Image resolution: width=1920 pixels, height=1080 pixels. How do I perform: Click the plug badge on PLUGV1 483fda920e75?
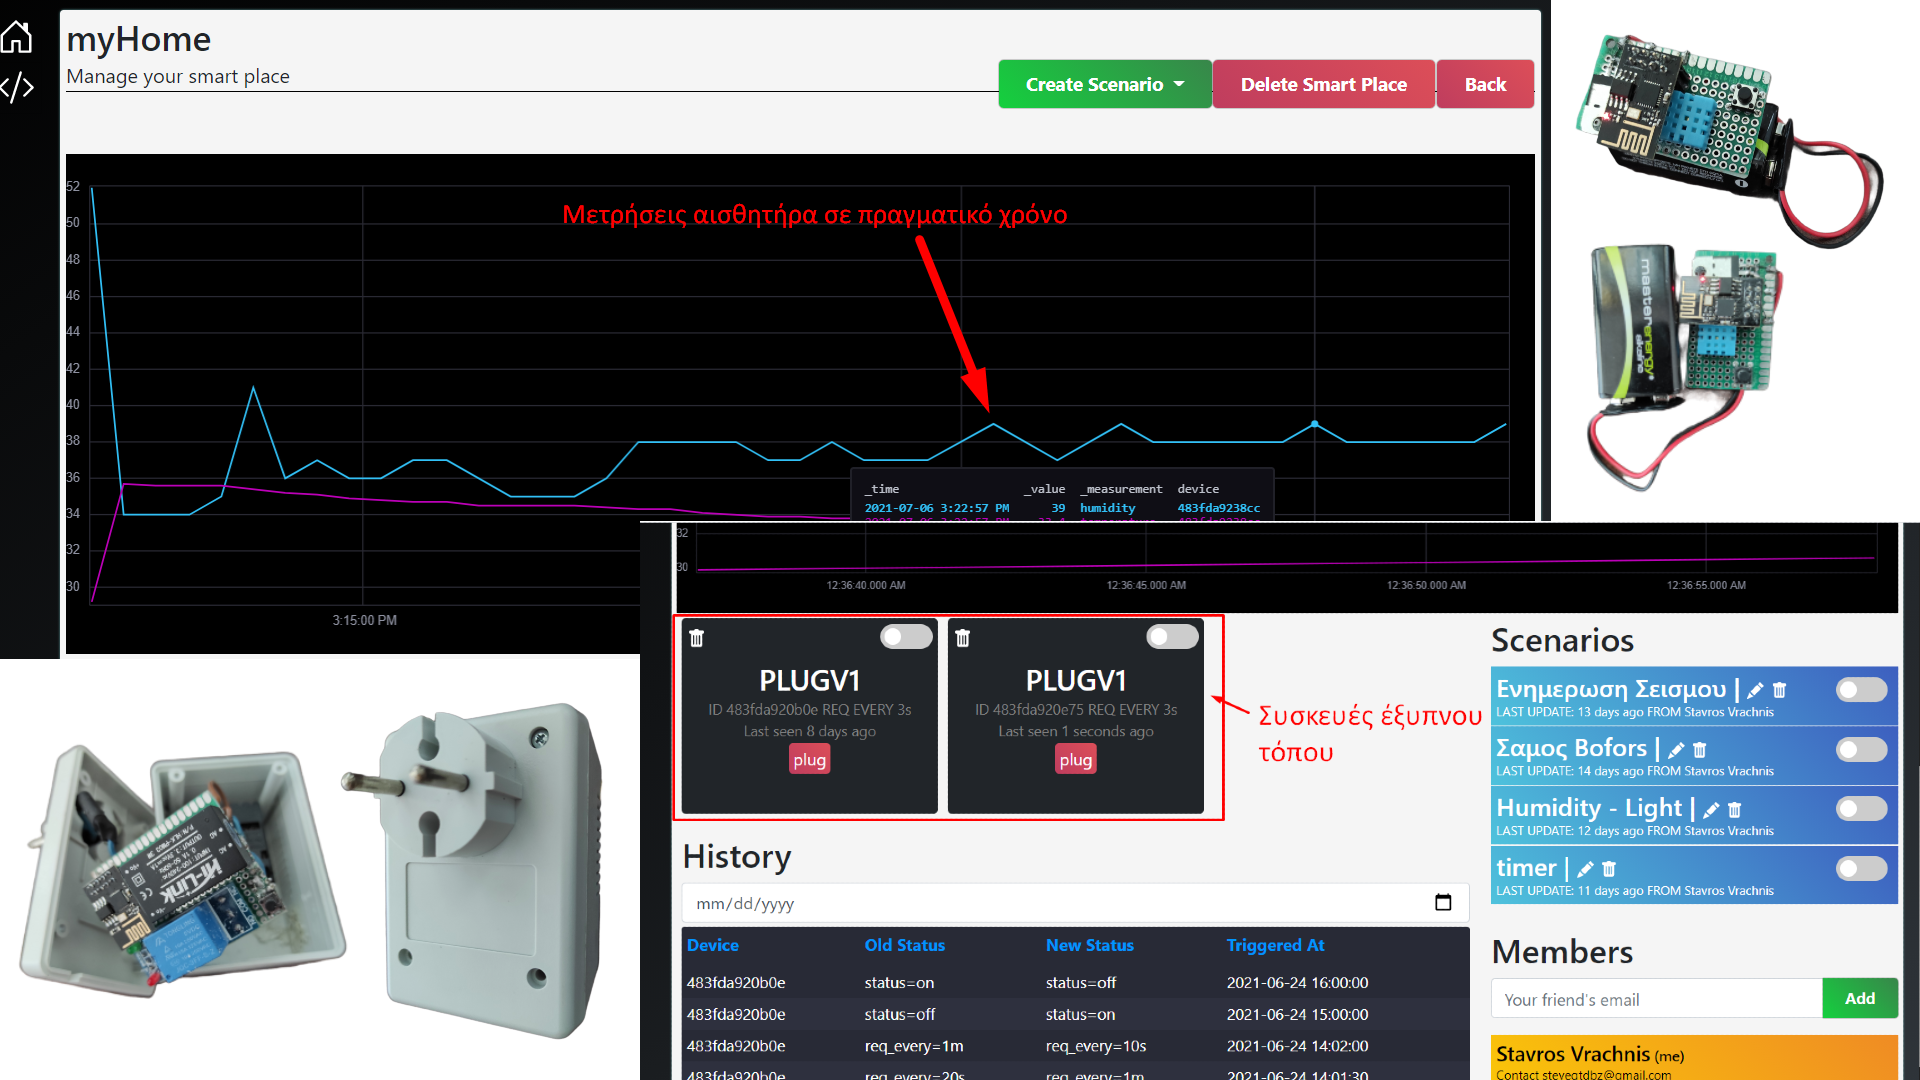coord(1075,760)
